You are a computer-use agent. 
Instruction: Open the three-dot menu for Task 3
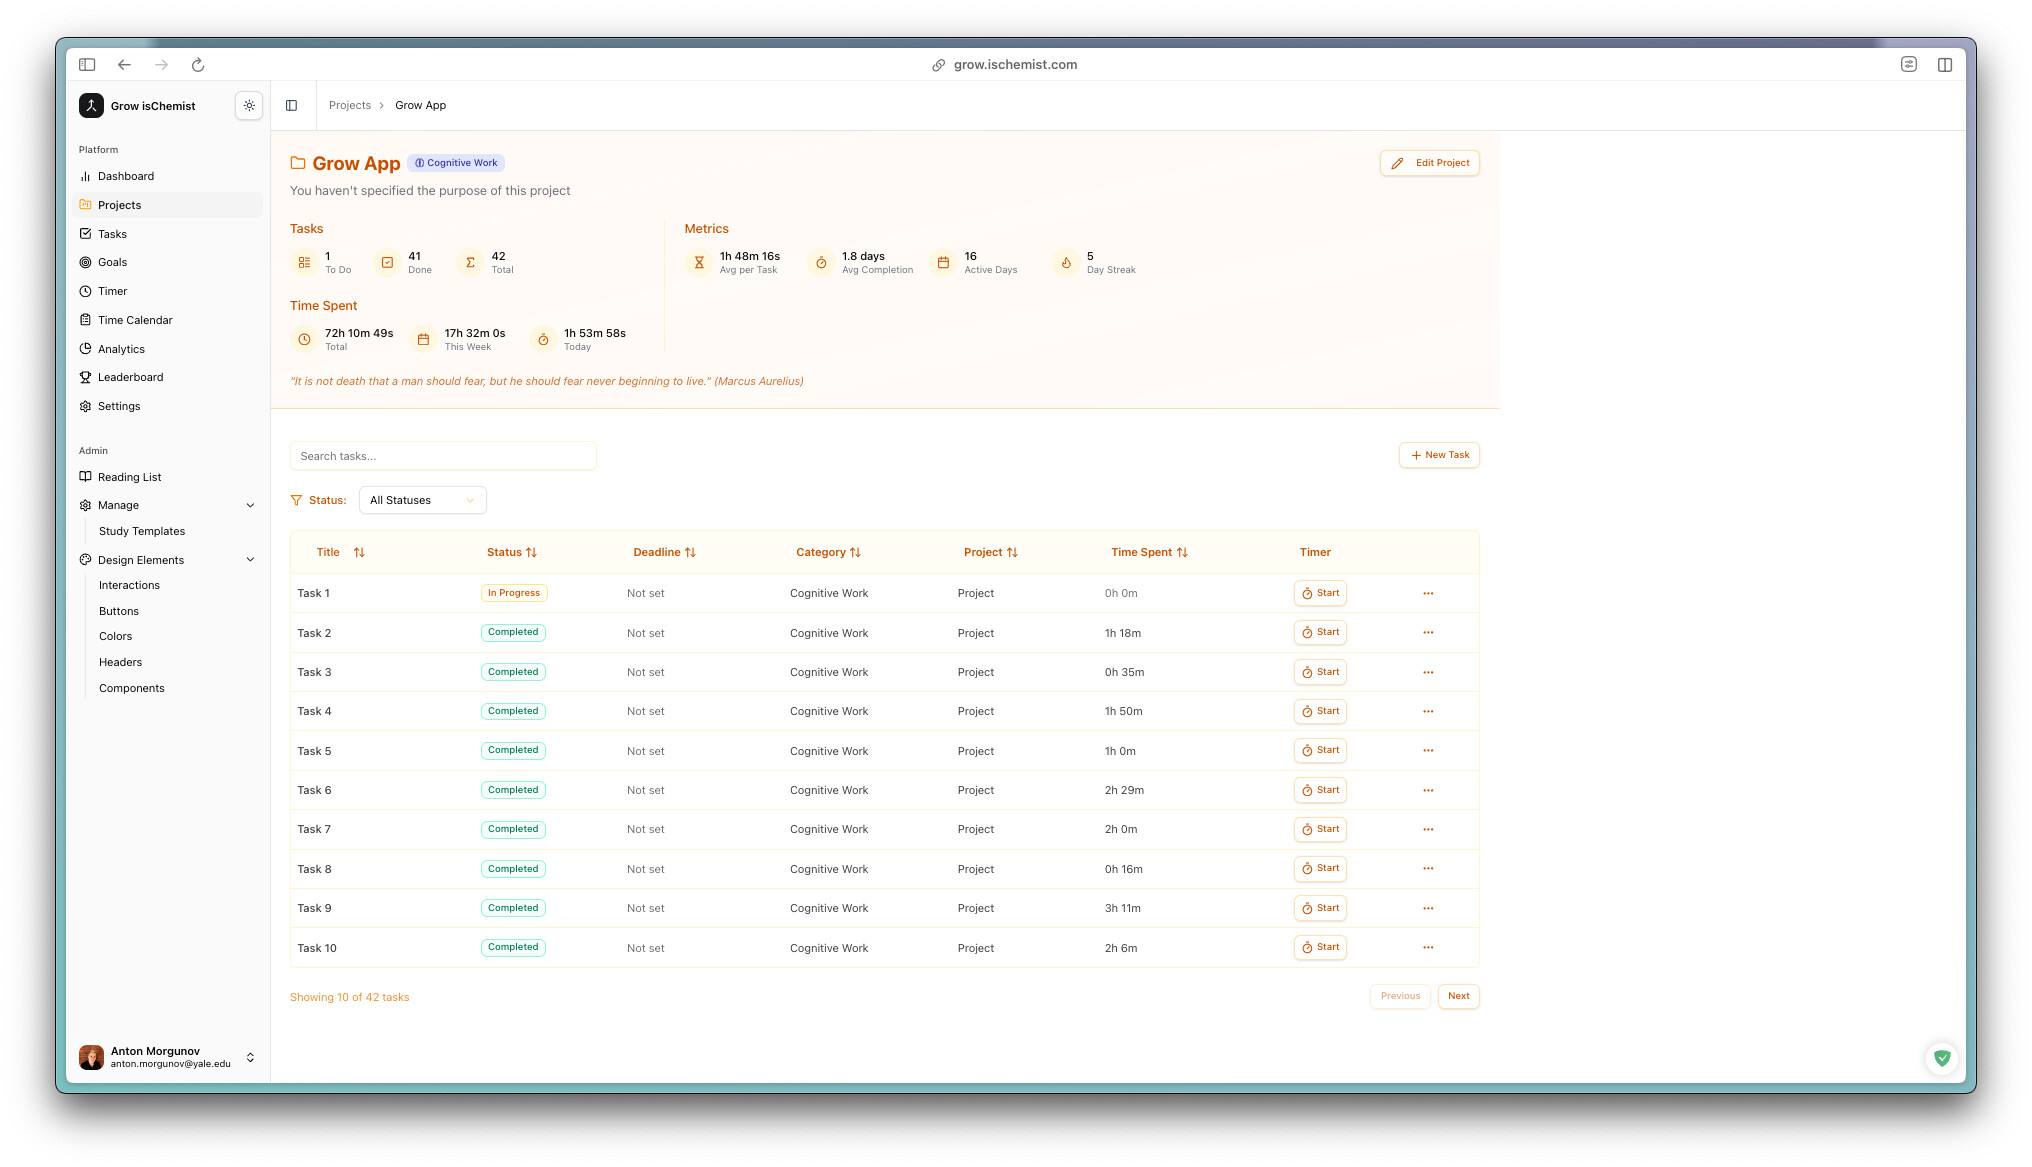(1428, 672)
